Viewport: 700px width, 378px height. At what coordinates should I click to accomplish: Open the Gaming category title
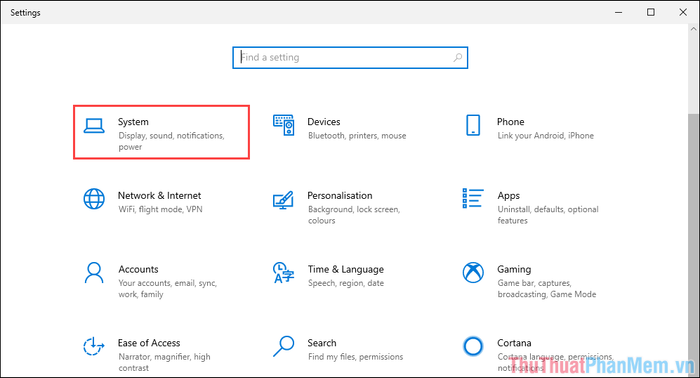click(514, 269)
